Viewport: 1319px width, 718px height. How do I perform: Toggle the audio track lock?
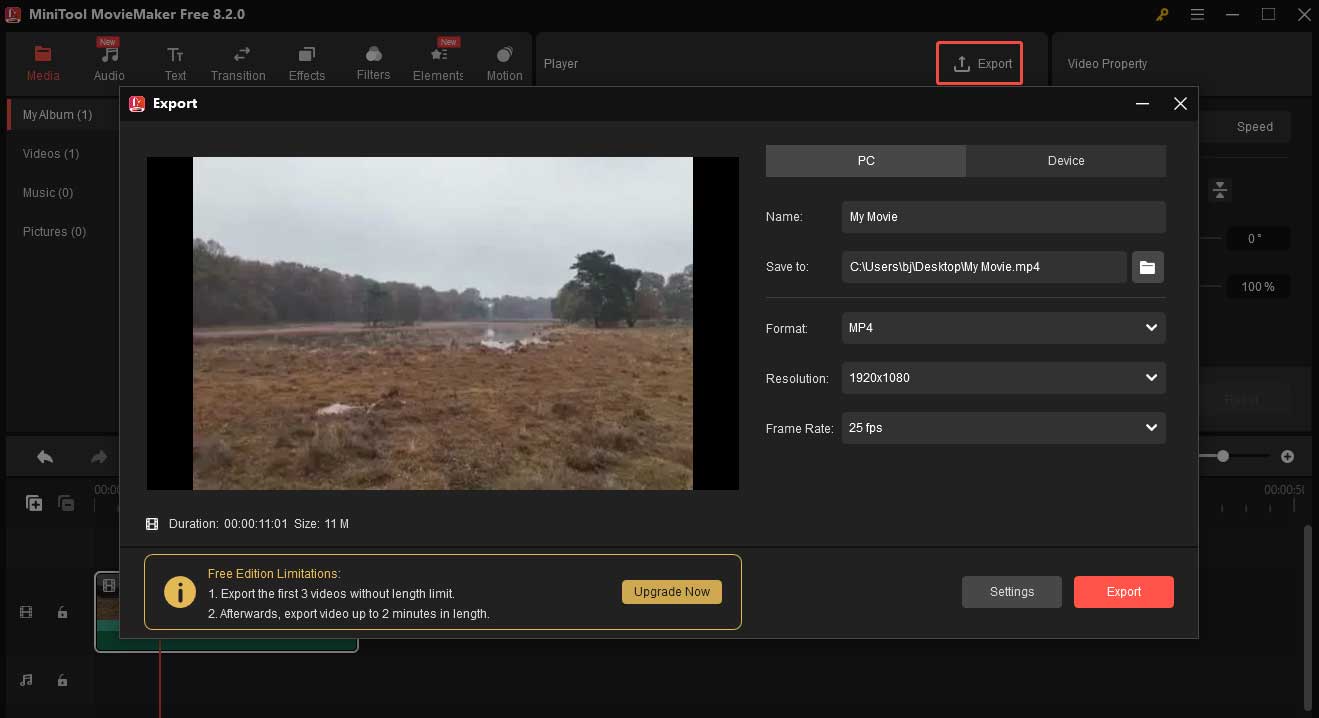point(62,681)
